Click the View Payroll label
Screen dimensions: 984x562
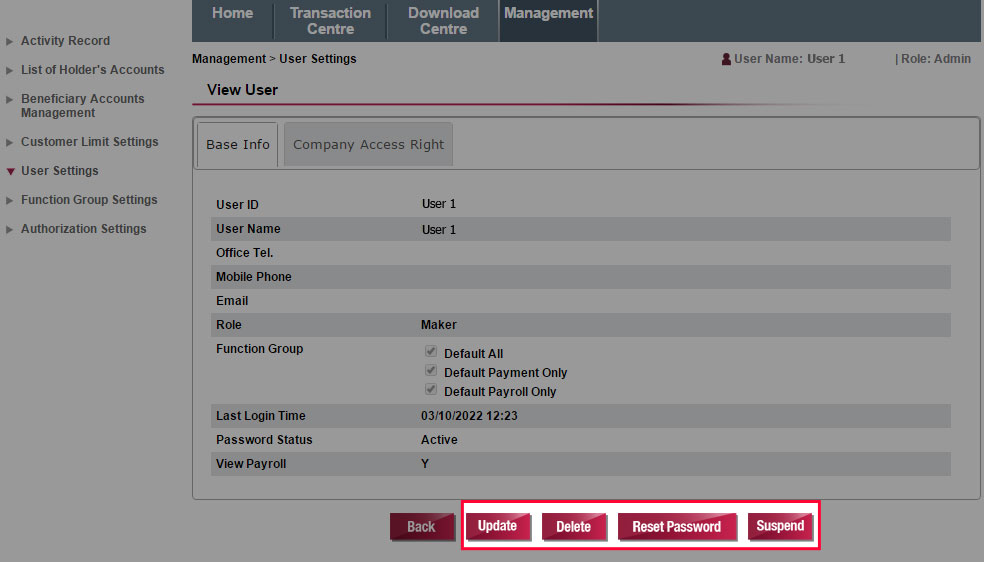tap(251, 464)
